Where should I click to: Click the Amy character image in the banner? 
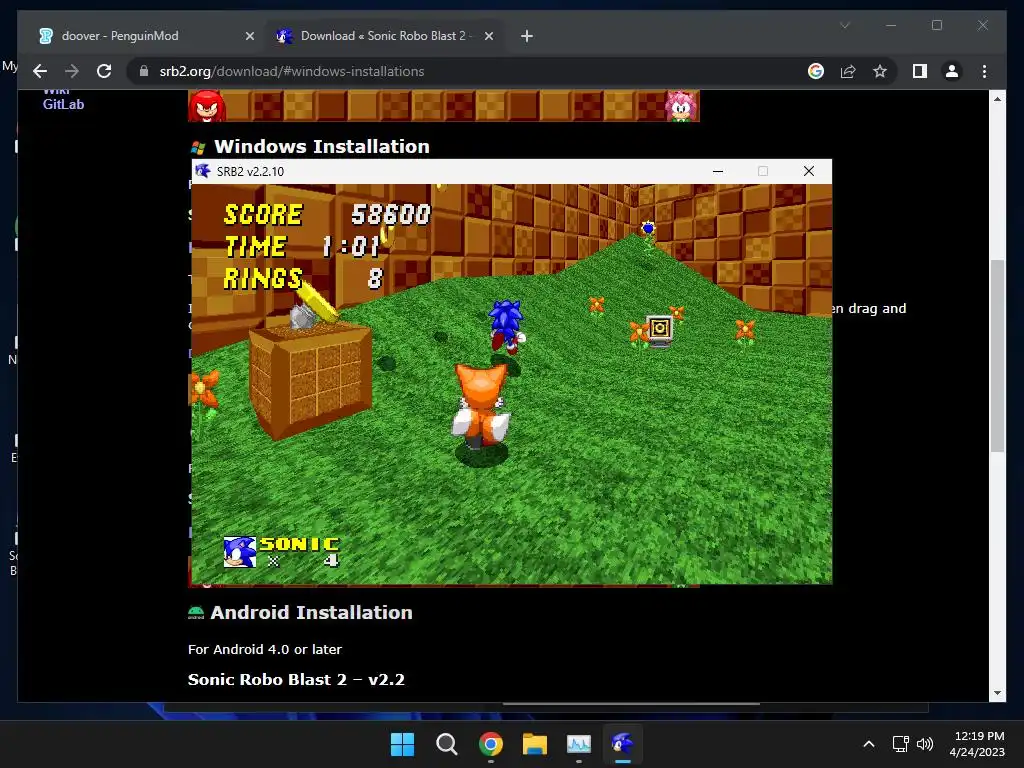(x=681, y=106)
